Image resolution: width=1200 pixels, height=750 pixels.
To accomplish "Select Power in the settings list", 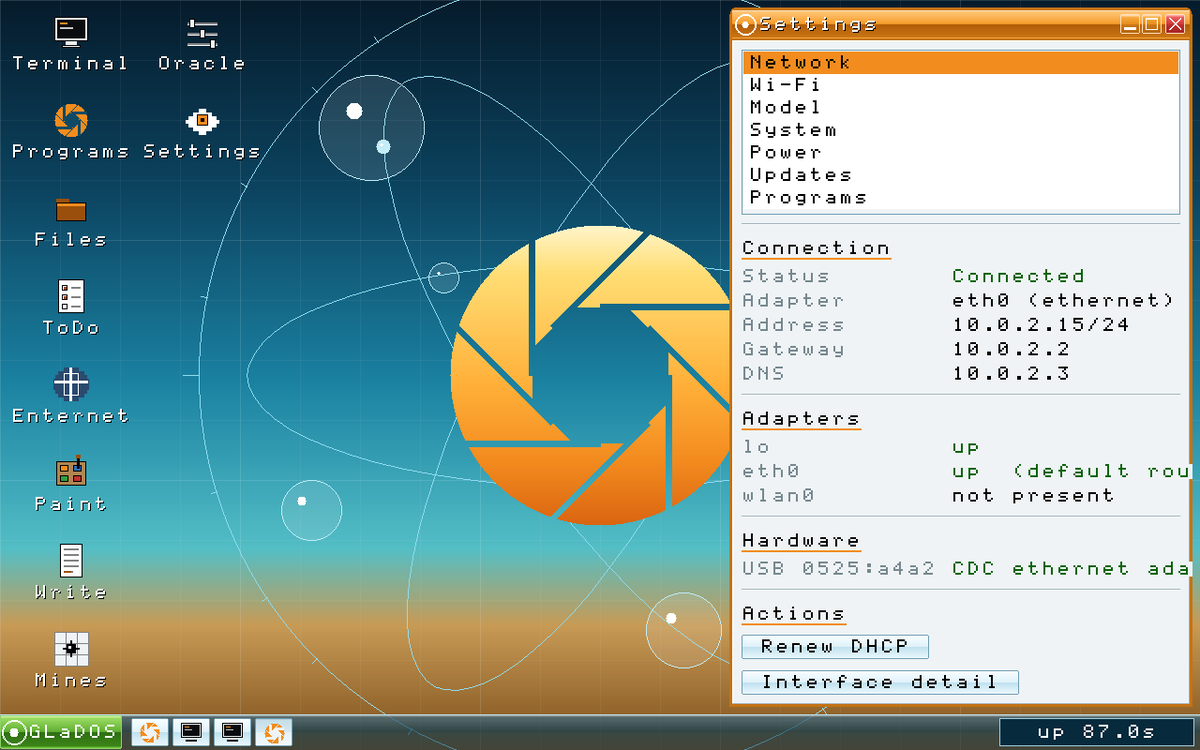I will coord(961,153).
